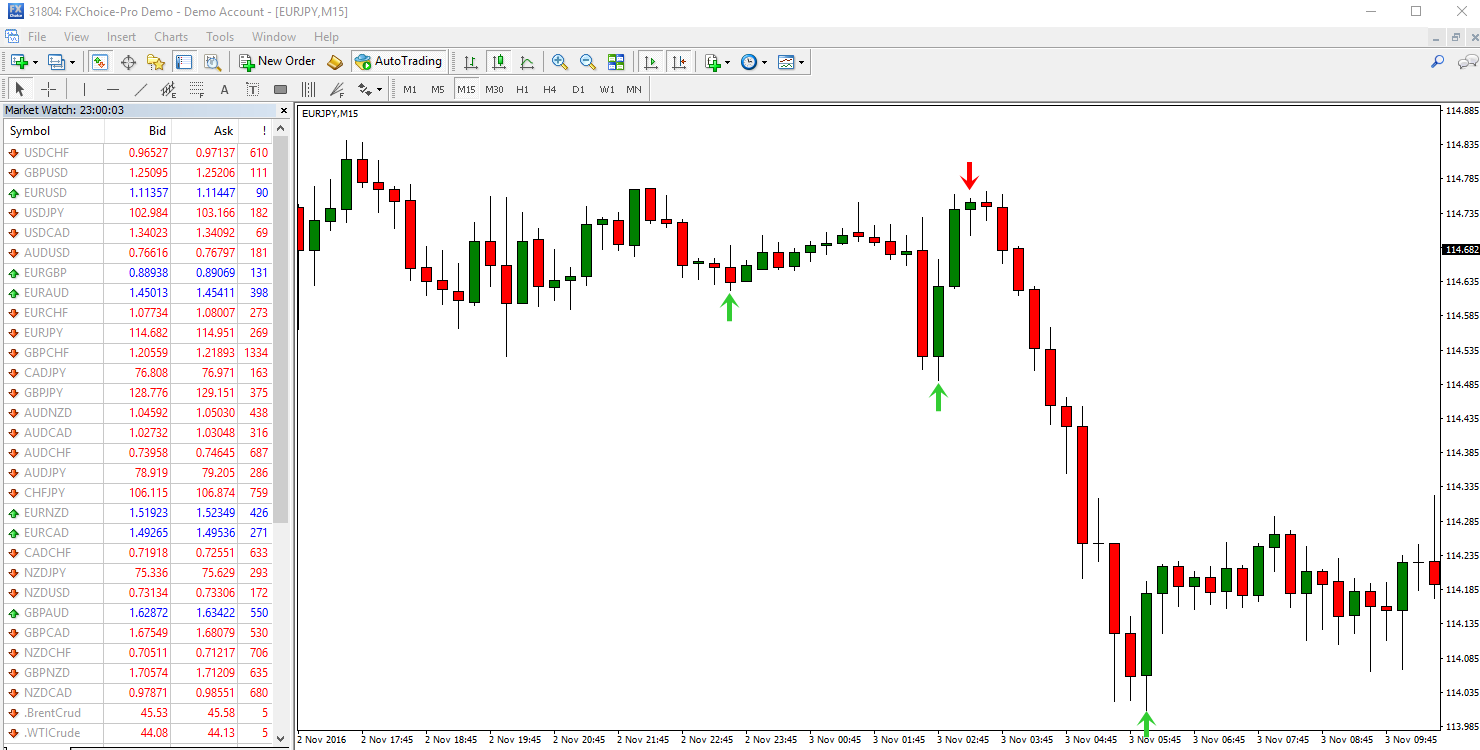Toggle the Terminal panel

pyautogui.click(x=184, y=62)
